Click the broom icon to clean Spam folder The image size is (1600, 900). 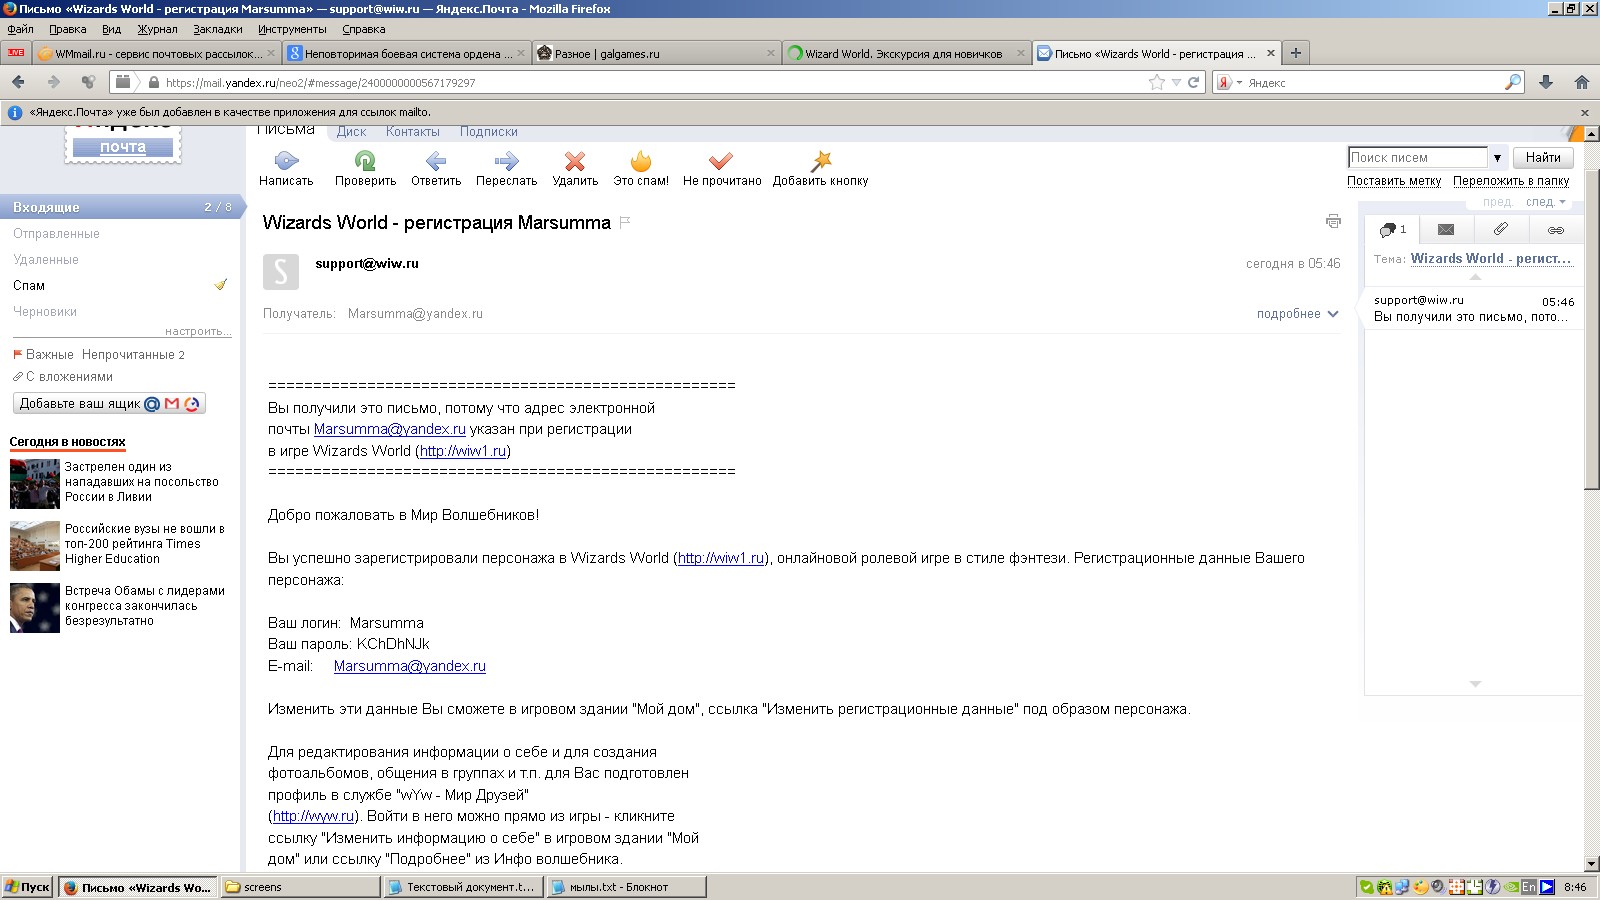tap(221, 285)
